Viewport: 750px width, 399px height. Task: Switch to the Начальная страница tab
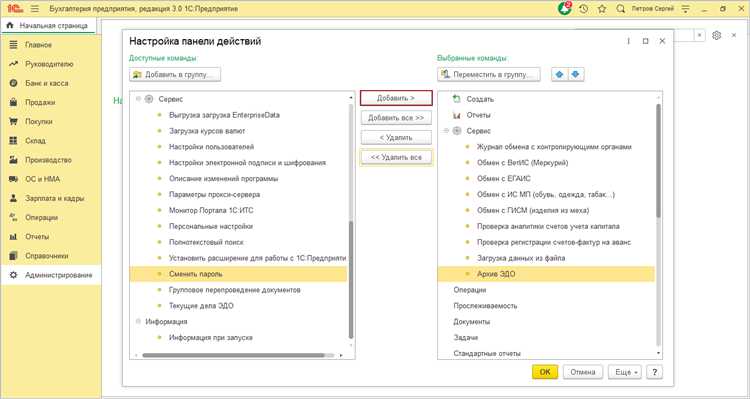coord(48,25)
